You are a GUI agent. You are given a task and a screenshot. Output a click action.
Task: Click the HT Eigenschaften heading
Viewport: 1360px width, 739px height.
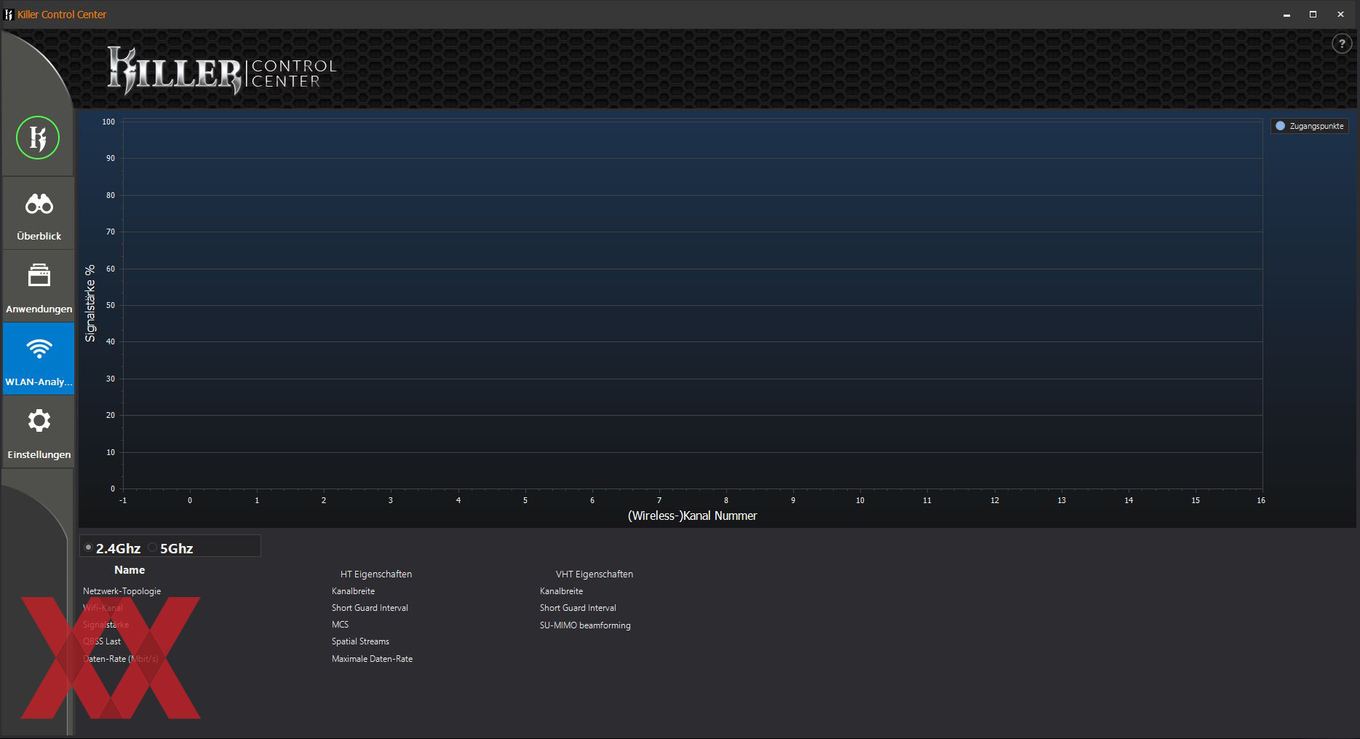(376, 574)
